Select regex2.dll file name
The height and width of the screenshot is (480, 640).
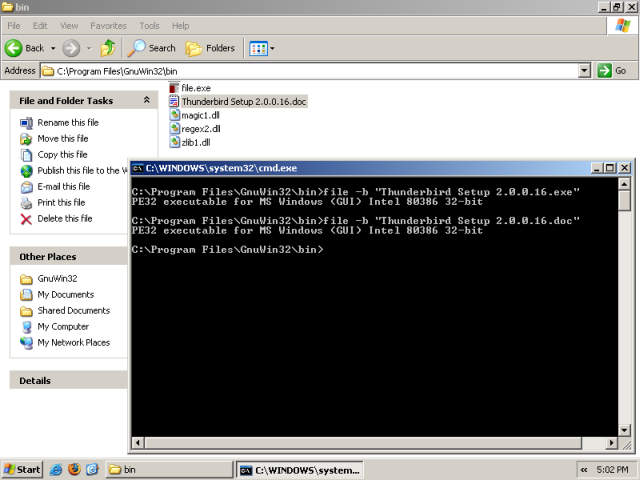201,129
